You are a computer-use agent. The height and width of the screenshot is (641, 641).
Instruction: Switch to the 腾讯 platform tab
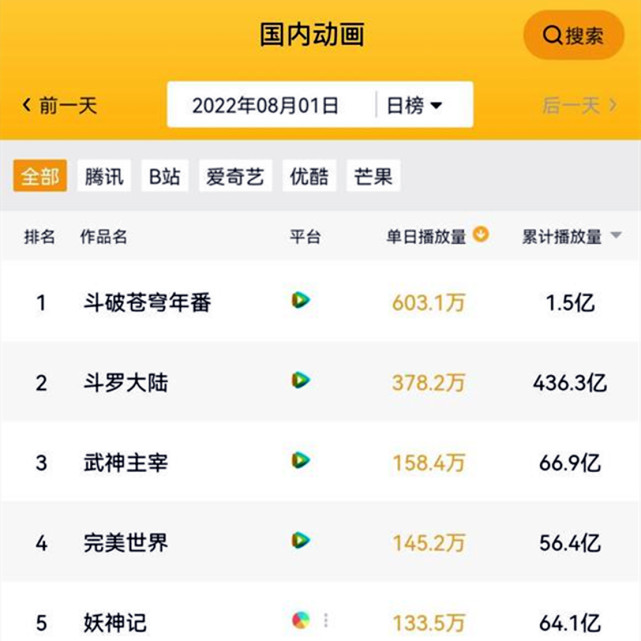coord(104,177)
